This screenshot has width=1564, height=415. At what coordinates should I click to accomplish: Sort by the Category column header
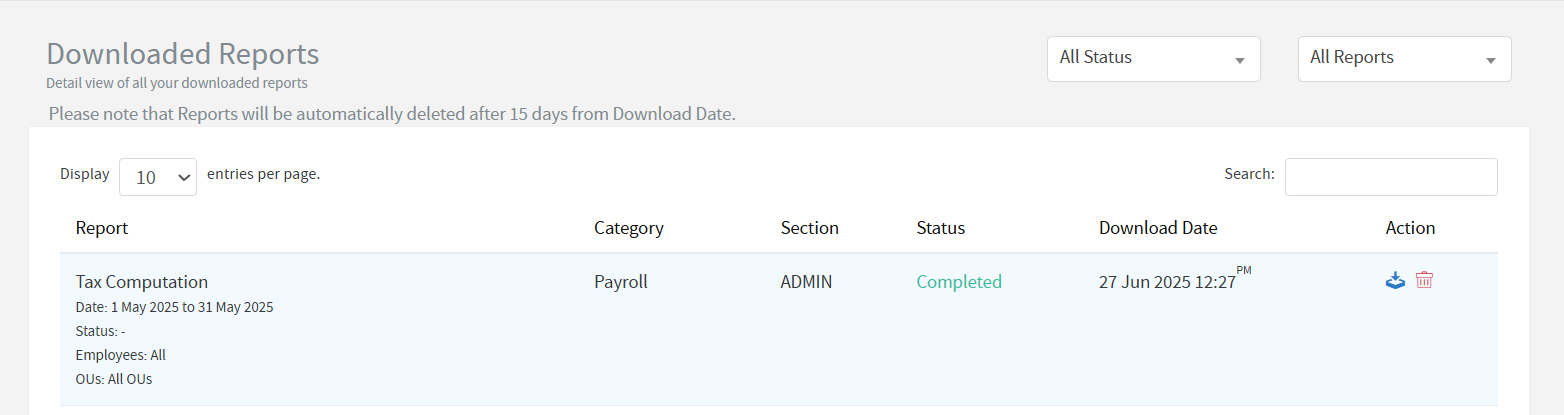click(x=628, y=228)
